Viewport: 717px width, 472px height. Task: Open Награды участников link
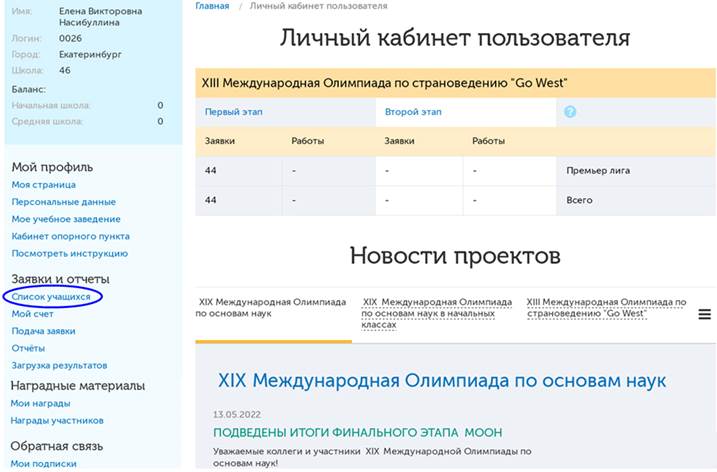click(x=57, y=420)
